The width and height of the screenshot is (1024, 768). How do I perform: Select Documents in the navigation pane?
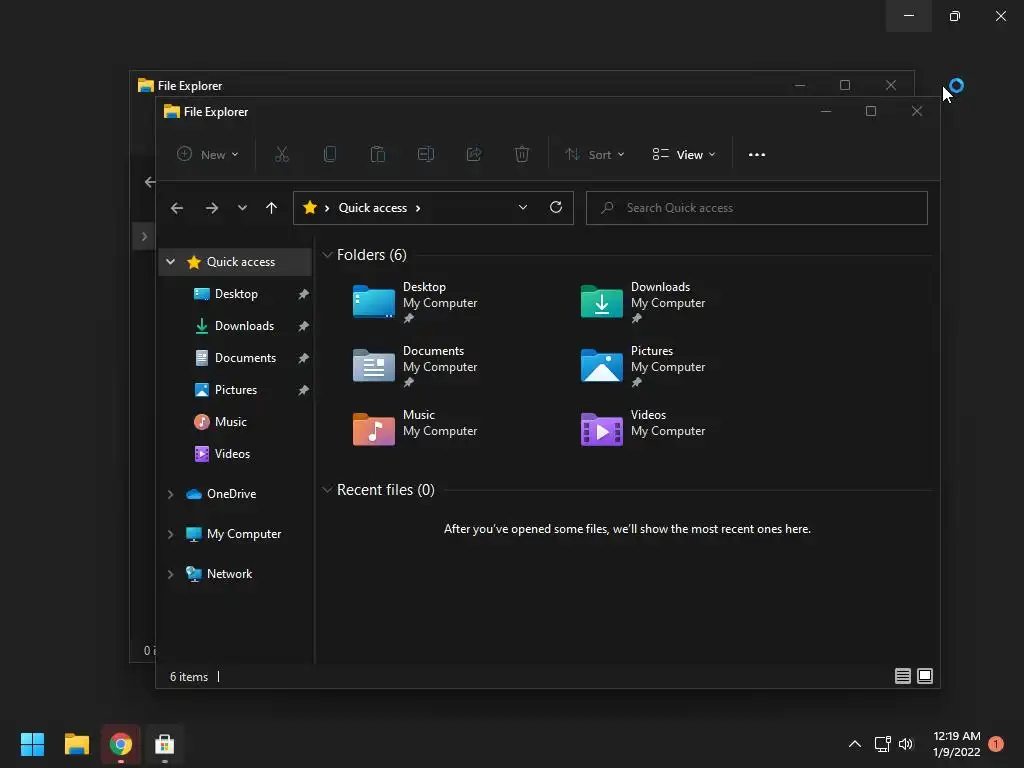point(246,358)
